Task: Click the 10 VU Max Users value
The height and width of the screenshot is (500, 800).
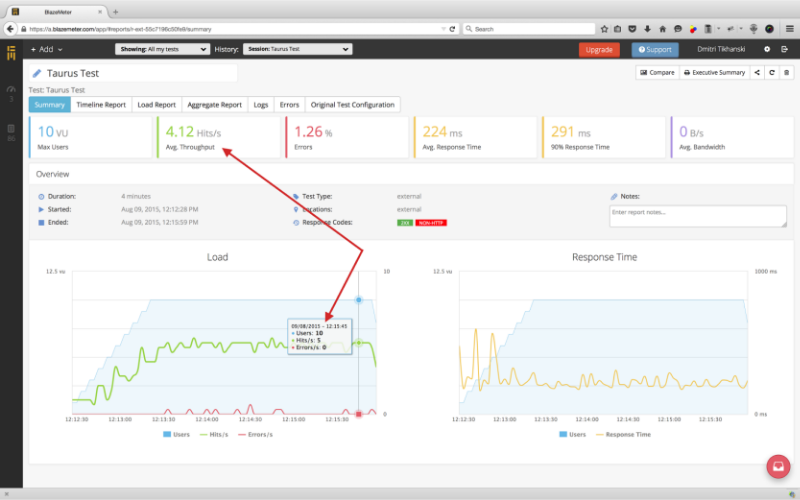Action: [53, 132]
